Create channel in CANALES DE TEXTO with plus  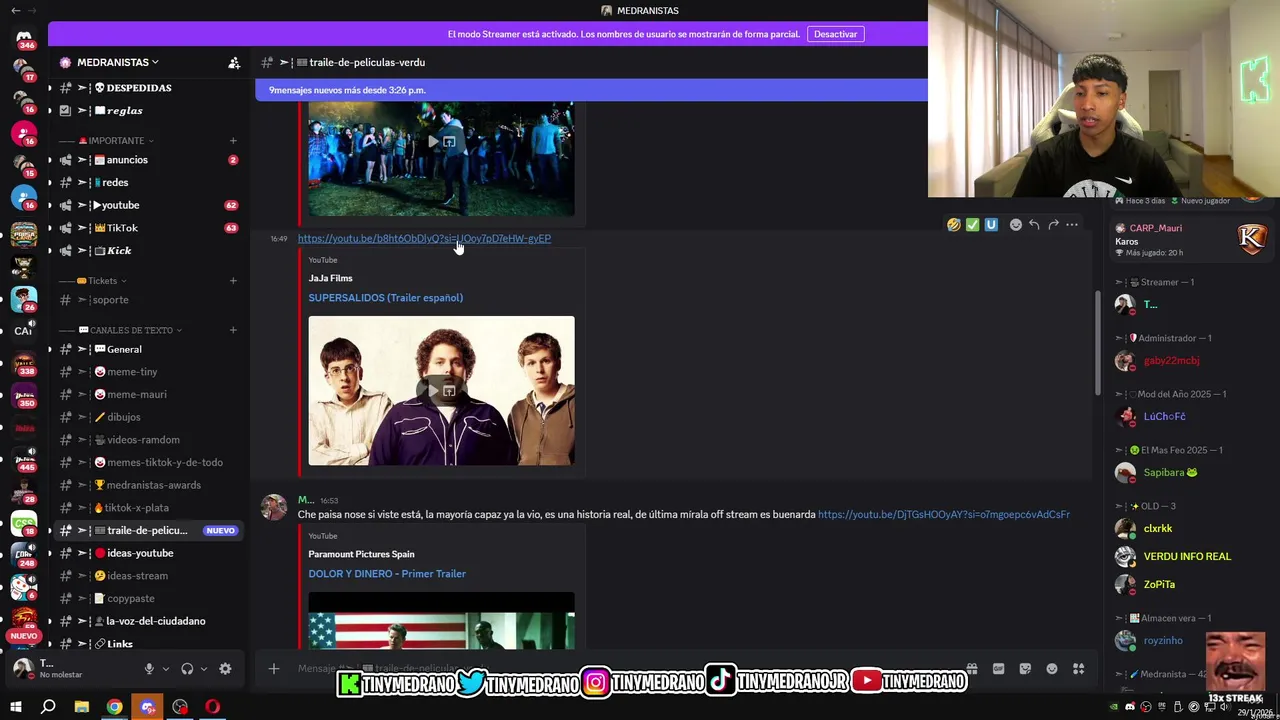233,330
